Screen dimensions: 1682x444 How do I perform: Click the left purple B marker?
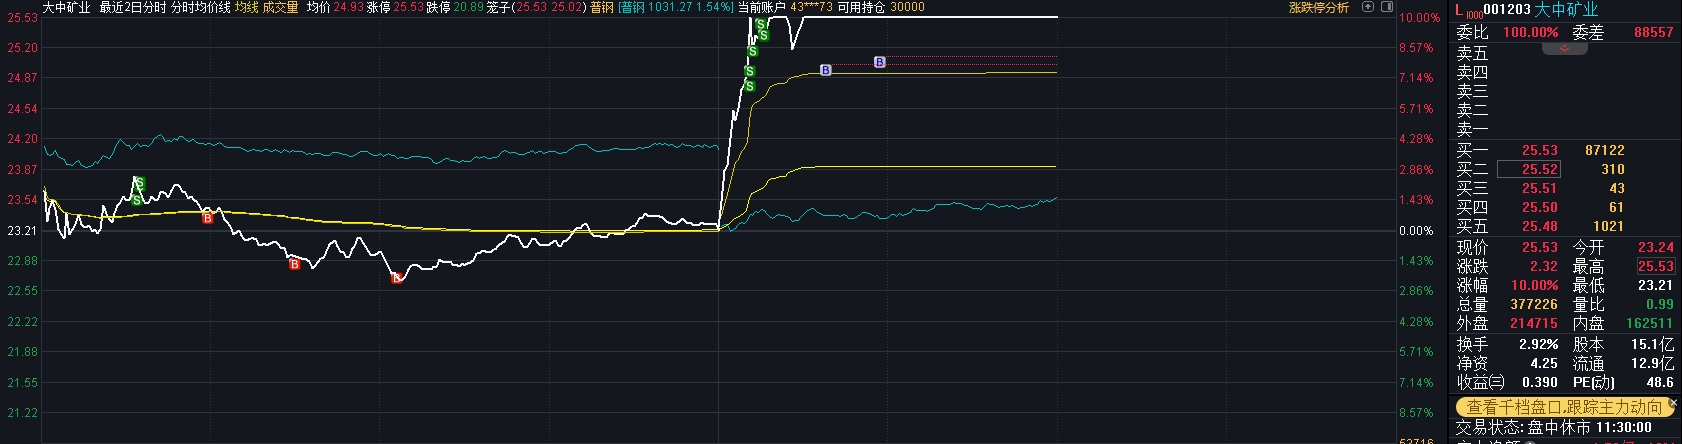coord(825,70)
